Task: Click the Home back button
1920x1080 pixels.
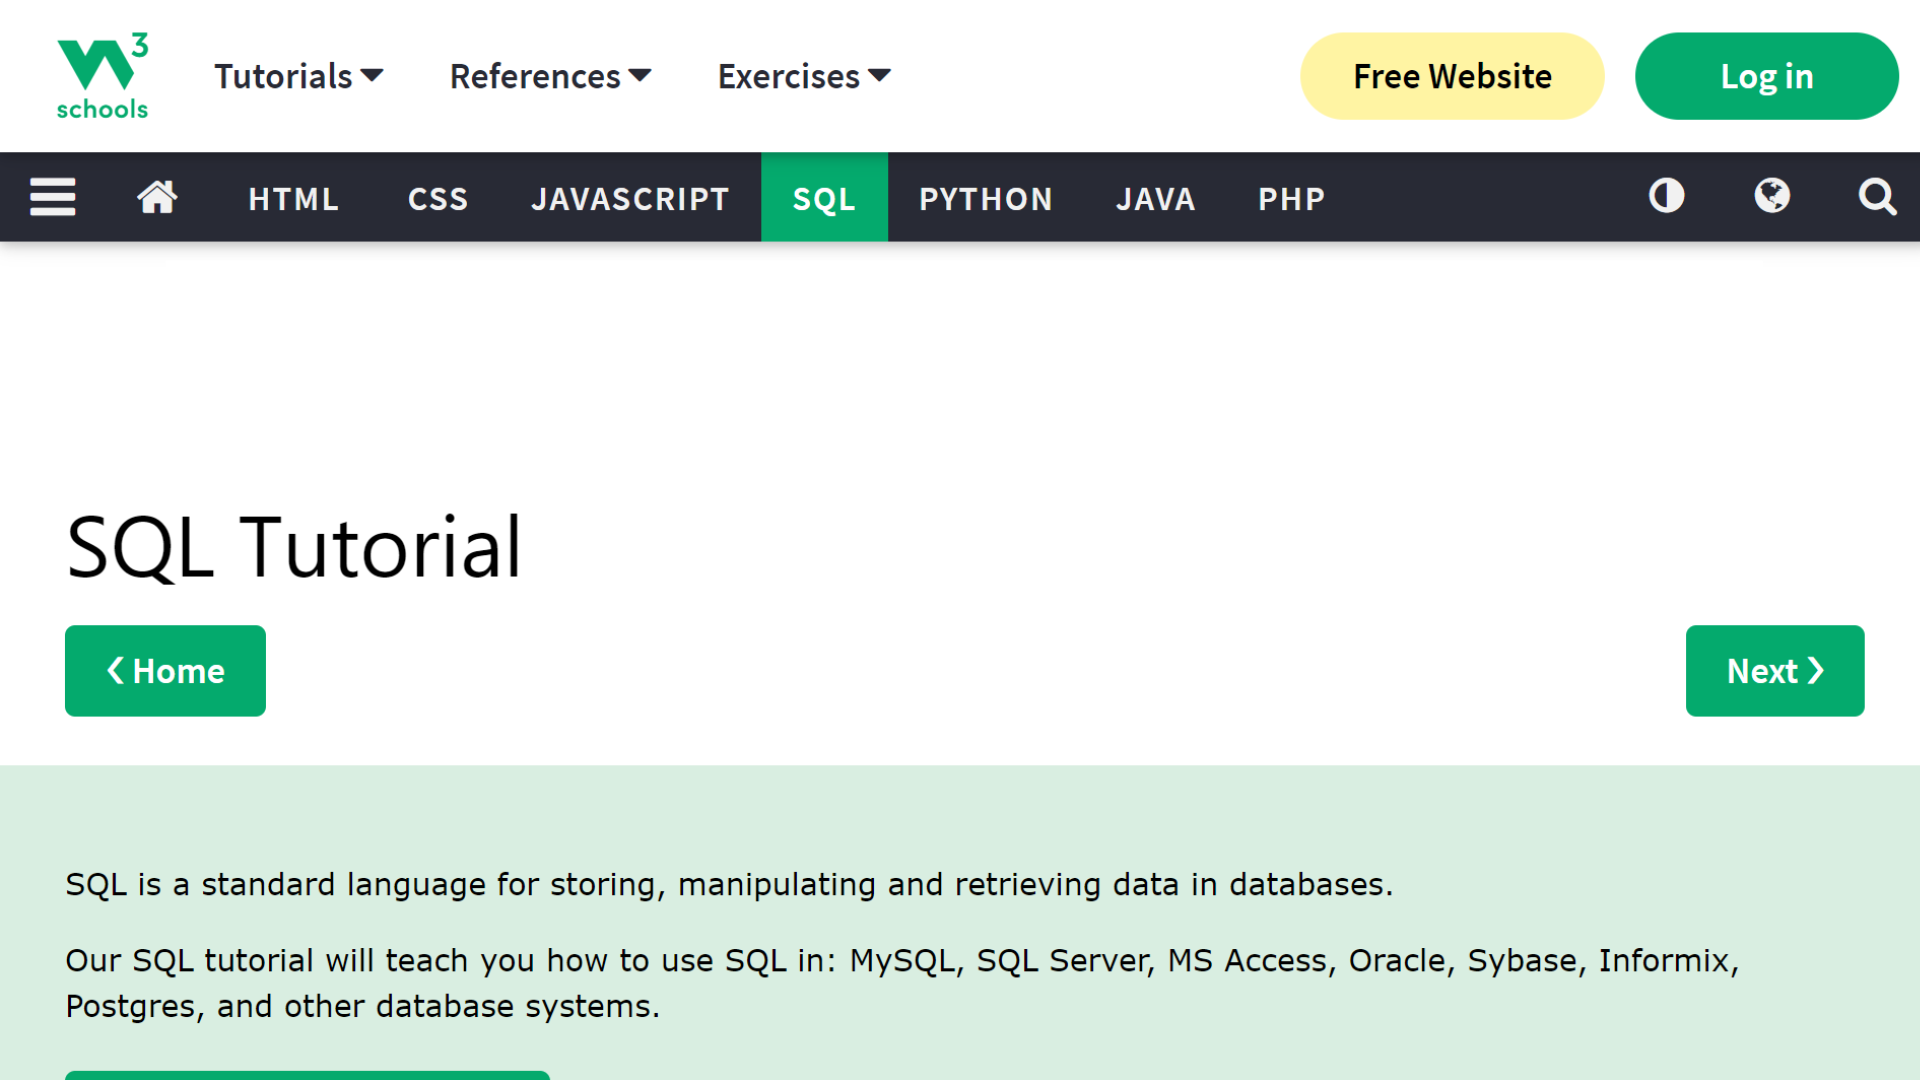Action: pyautogui.click(x=165, y=670)
